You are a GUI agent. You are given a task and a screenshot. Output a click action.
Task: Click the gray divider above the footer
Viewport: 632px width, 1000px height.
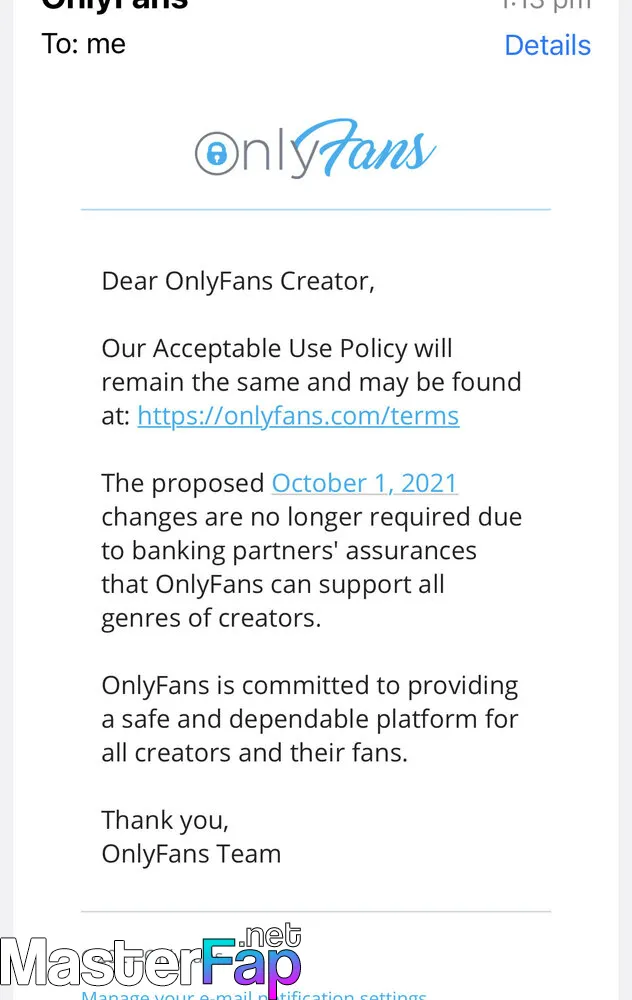click(x=316, y=912)
